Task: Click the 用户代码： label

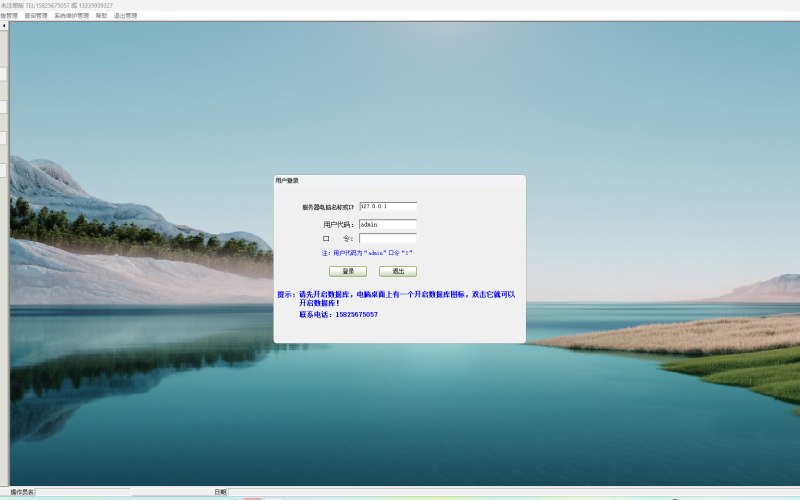Action: (338, 224)
